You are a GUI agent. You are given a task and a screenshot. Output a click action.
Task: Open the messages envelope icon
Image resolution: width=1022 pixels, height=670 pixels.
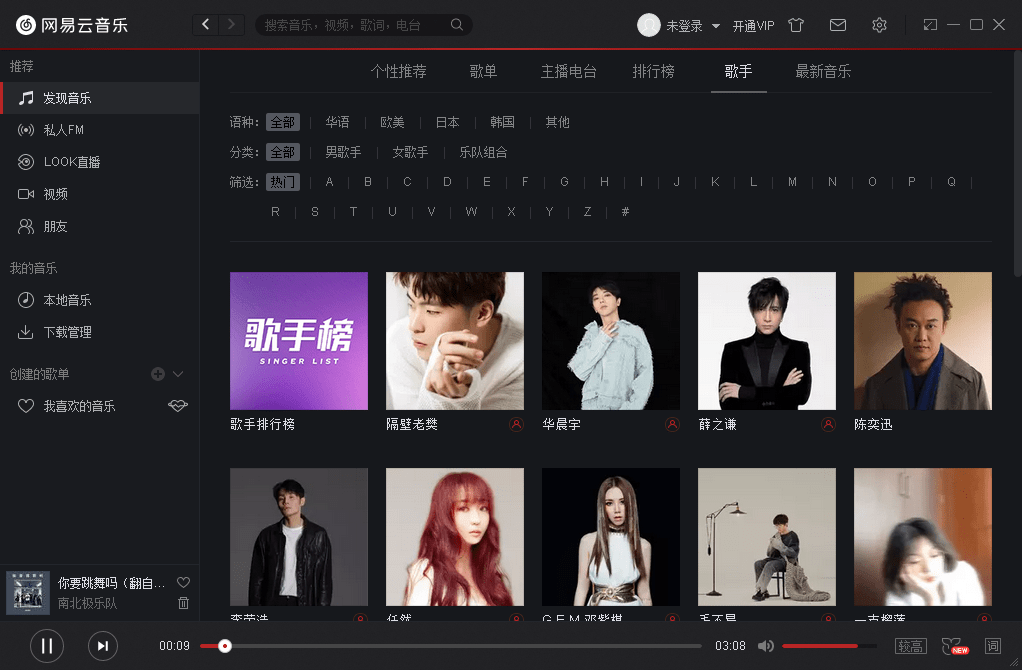point(838,25)
